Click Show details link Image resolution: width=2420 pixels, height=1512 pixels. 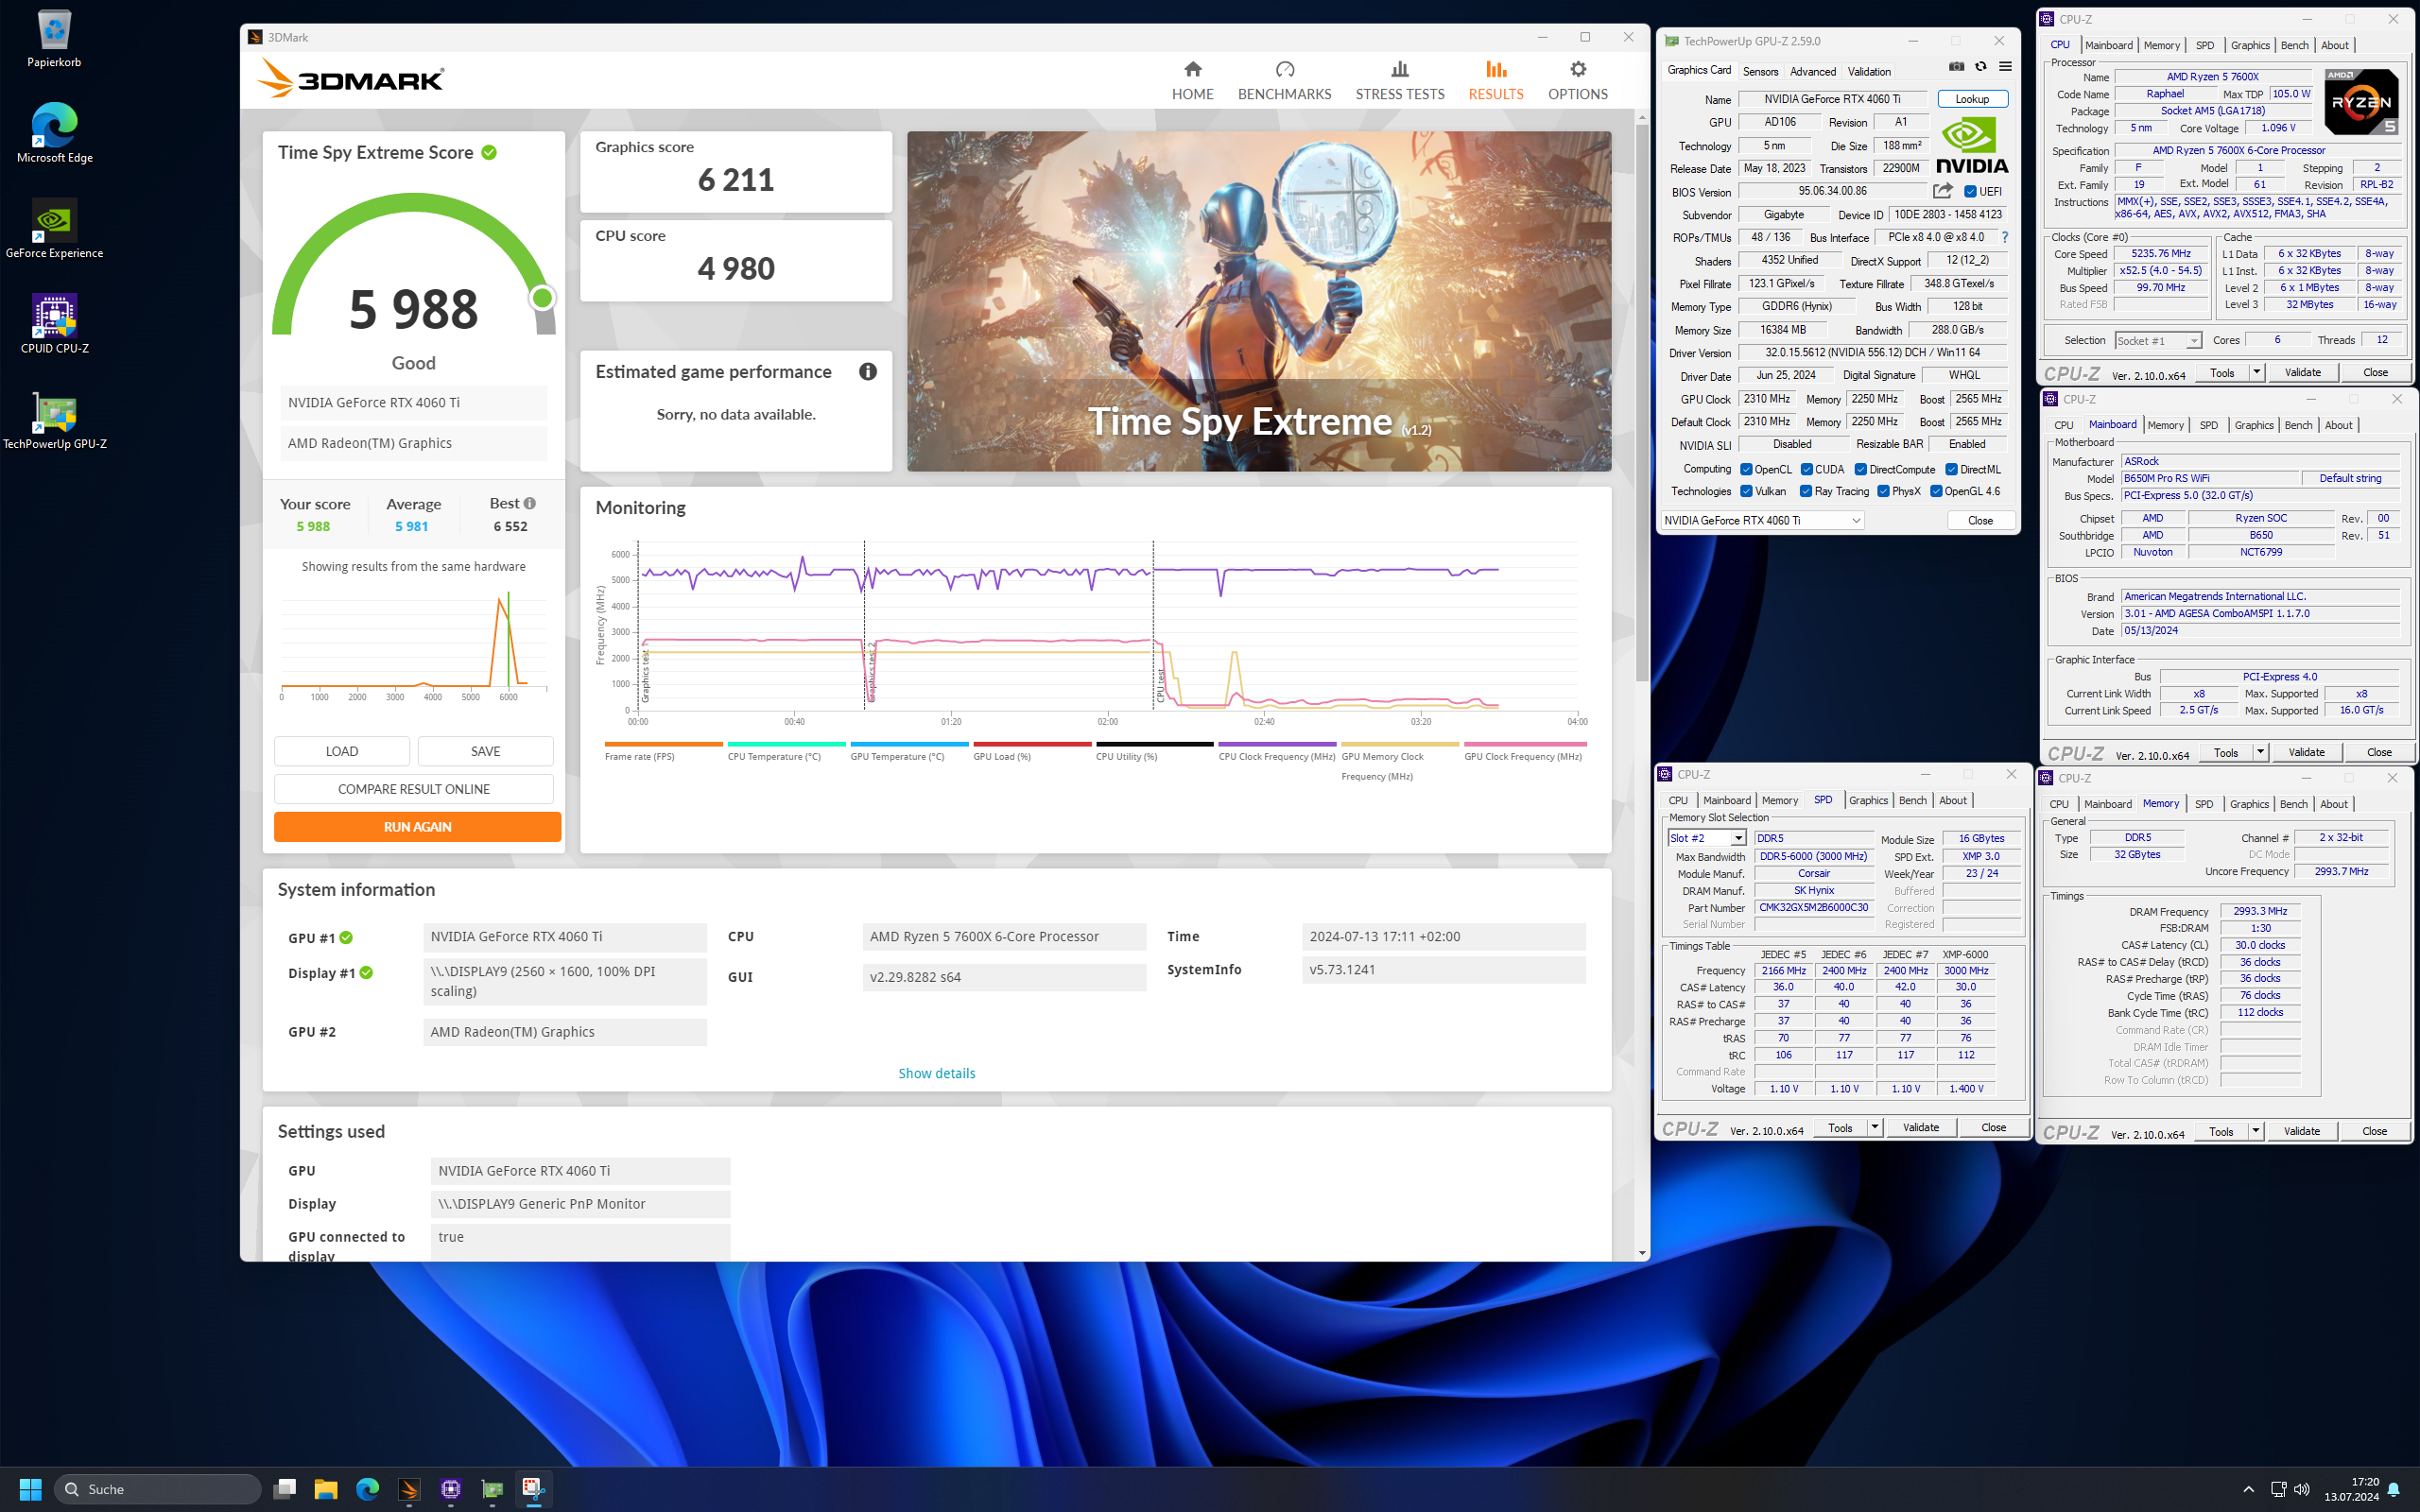click(936, 1073)
